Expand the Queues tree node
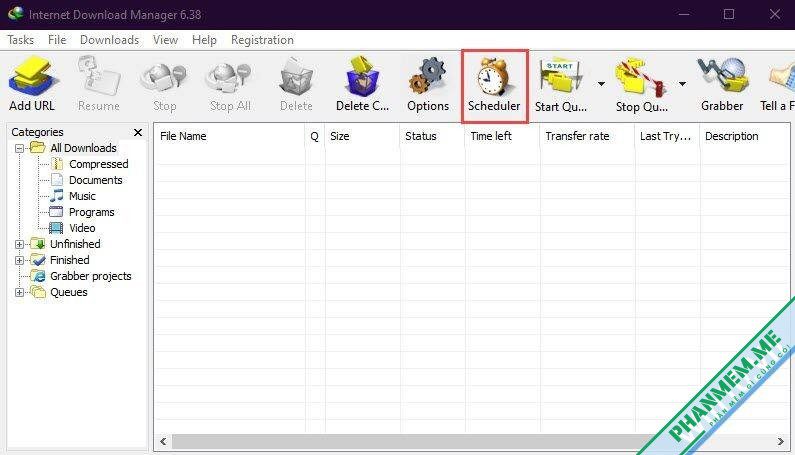 point(19,292)
